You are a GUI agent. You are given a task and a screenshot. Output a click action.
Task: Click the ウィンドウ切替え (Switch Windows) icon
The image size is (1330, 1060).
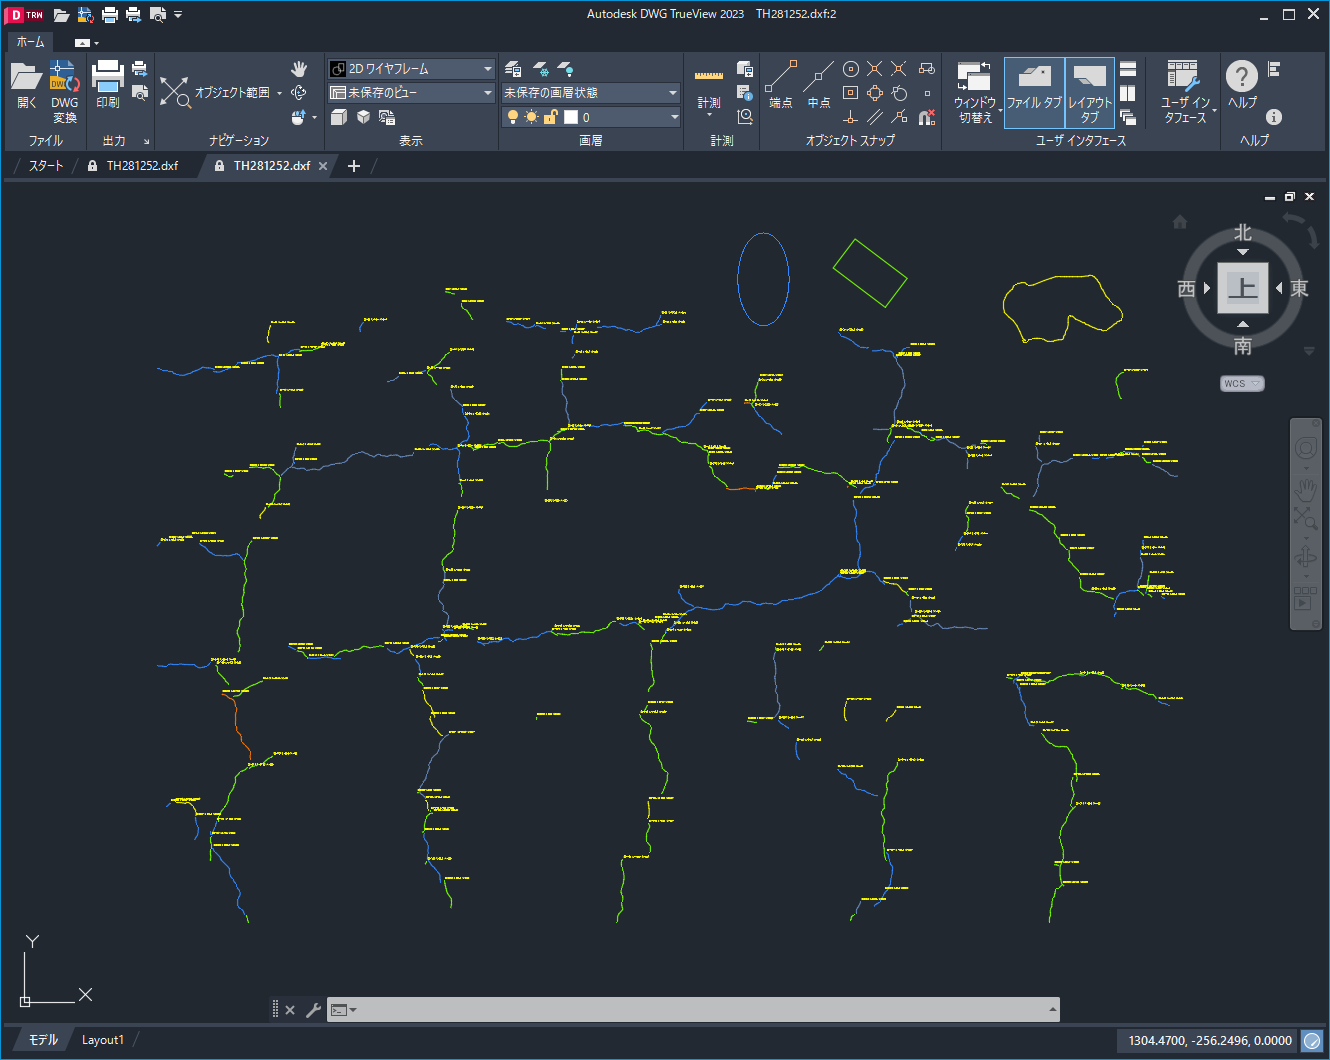[x=974, y=77]
